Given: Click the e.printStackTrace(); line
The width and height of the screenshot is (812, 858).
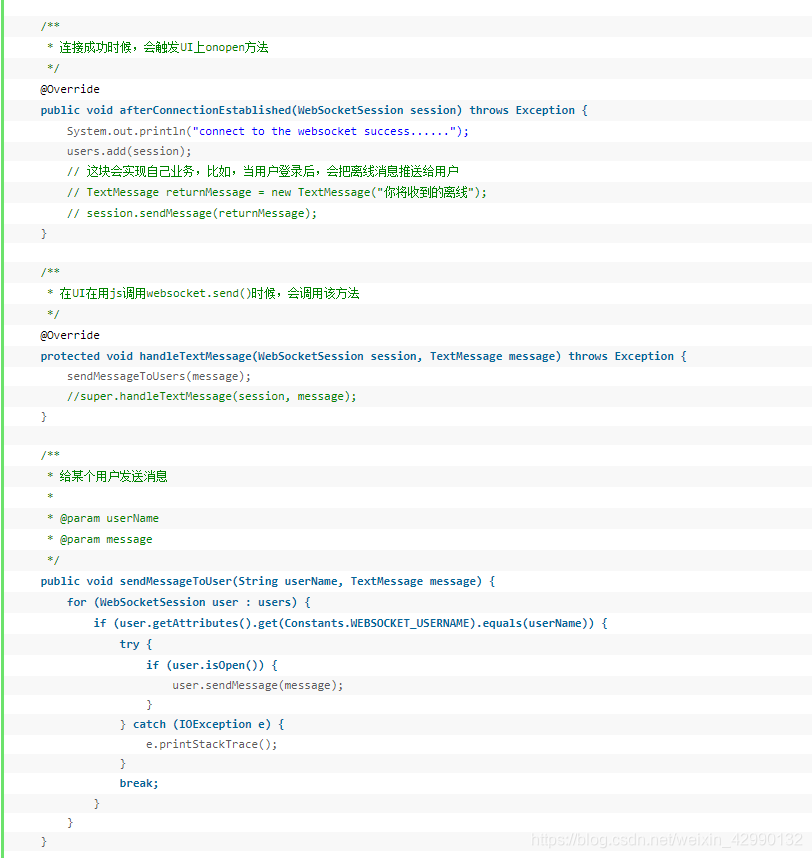Looking at the screenshot, I should tap(211, 744).
